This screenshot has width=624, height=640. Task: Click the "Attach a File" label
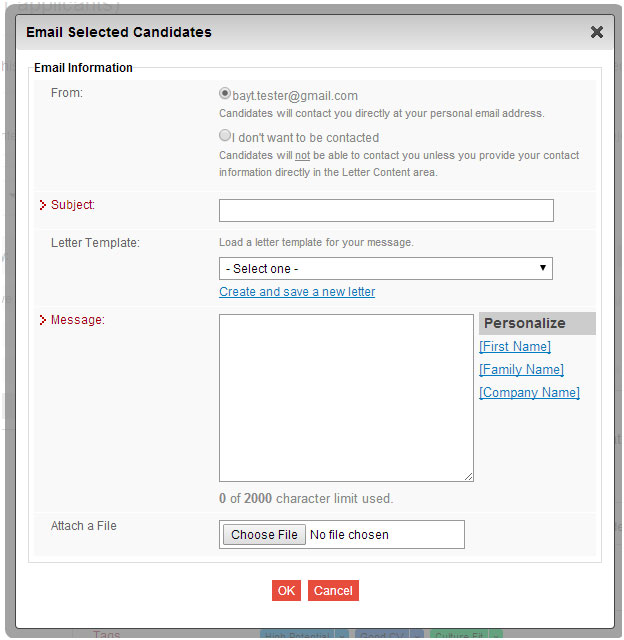(84, 526)
